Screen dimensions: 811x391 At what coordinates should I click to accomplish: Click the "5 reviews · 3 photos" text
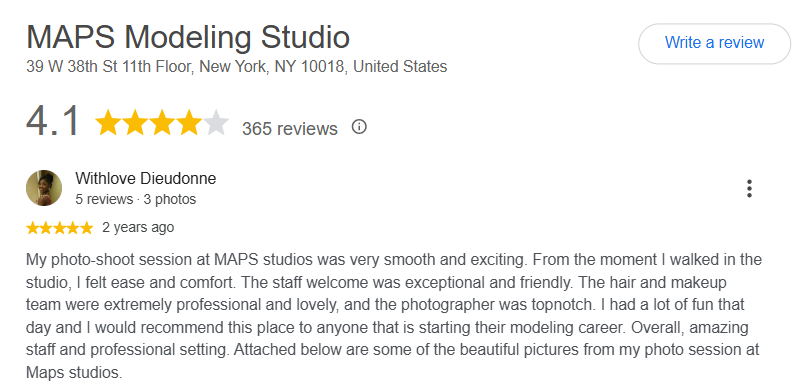click(136, 199)
